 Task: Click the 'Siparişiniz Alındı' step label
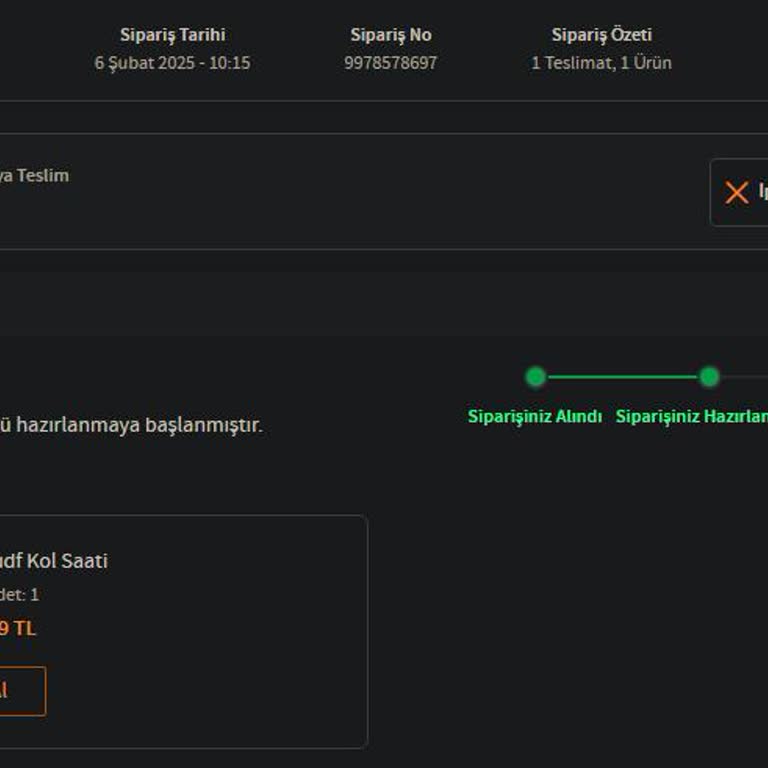point(535,417)
